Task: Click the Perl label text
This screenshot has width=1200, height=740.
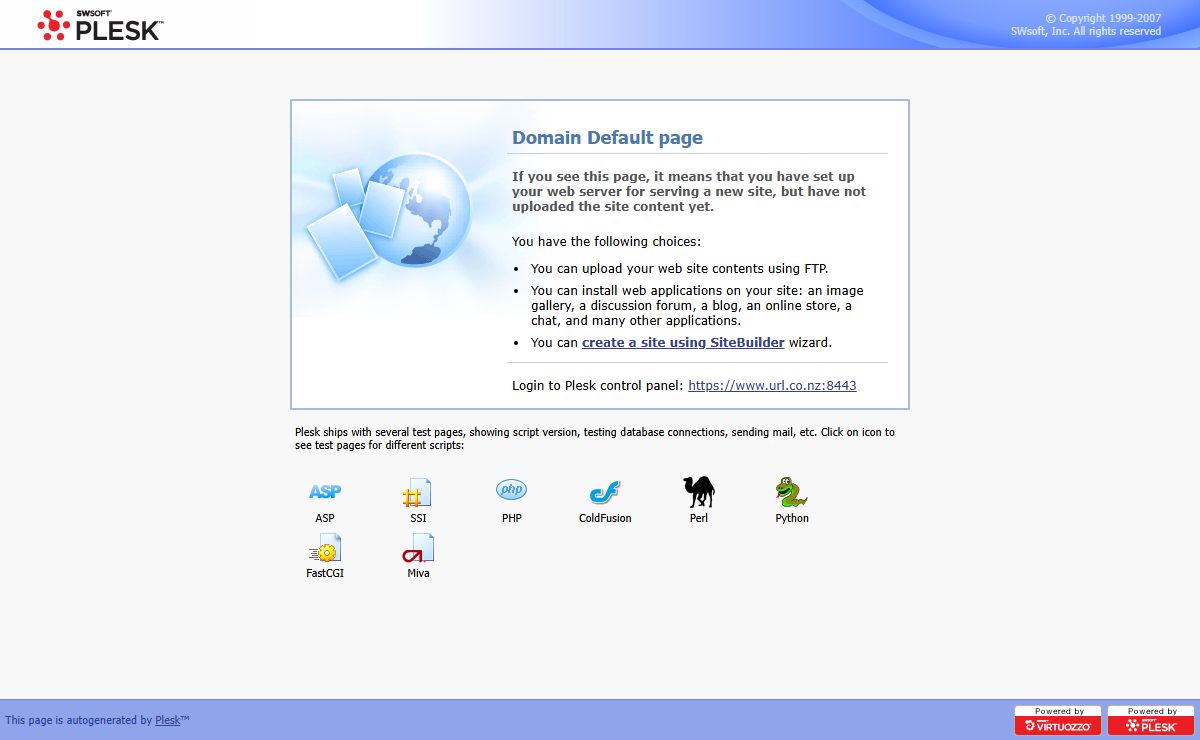Action: coord(699,518)
